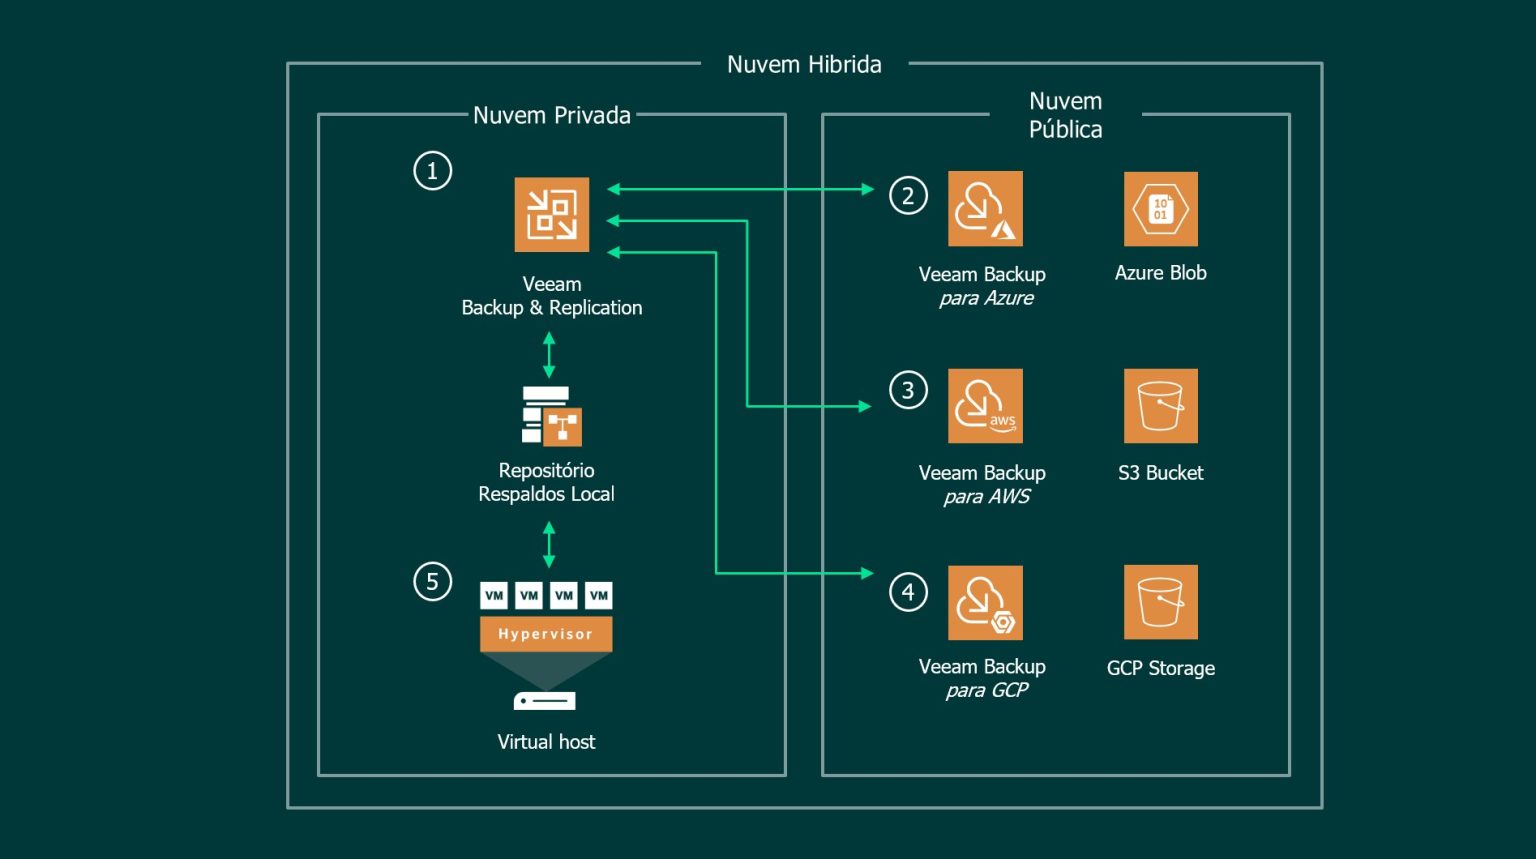Select the Virtual host server icon

[545, 701]
